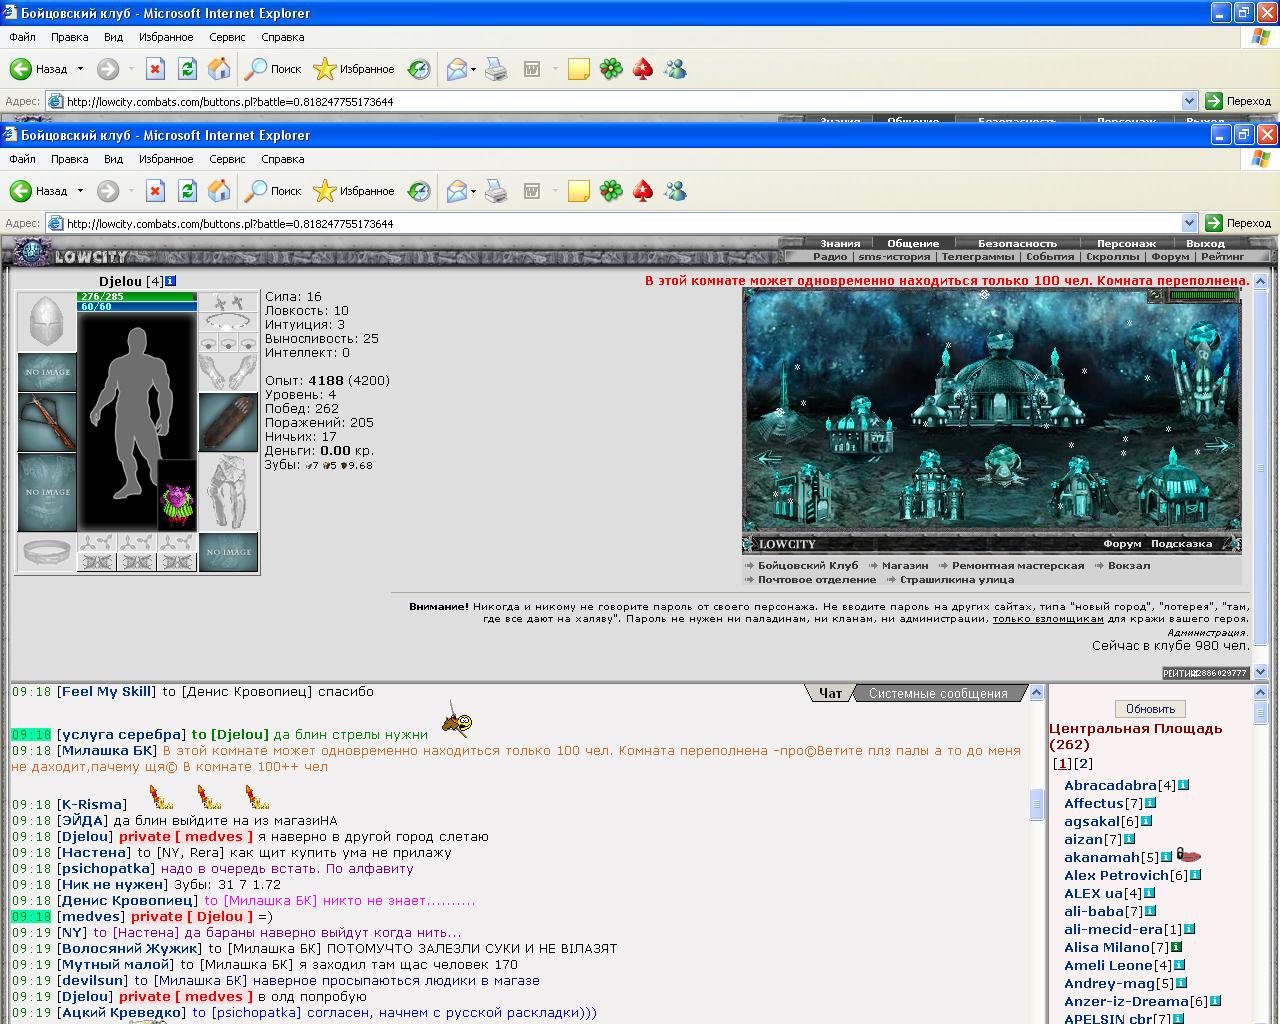Open the address dropdown in the lower window

pos(1189,223)
